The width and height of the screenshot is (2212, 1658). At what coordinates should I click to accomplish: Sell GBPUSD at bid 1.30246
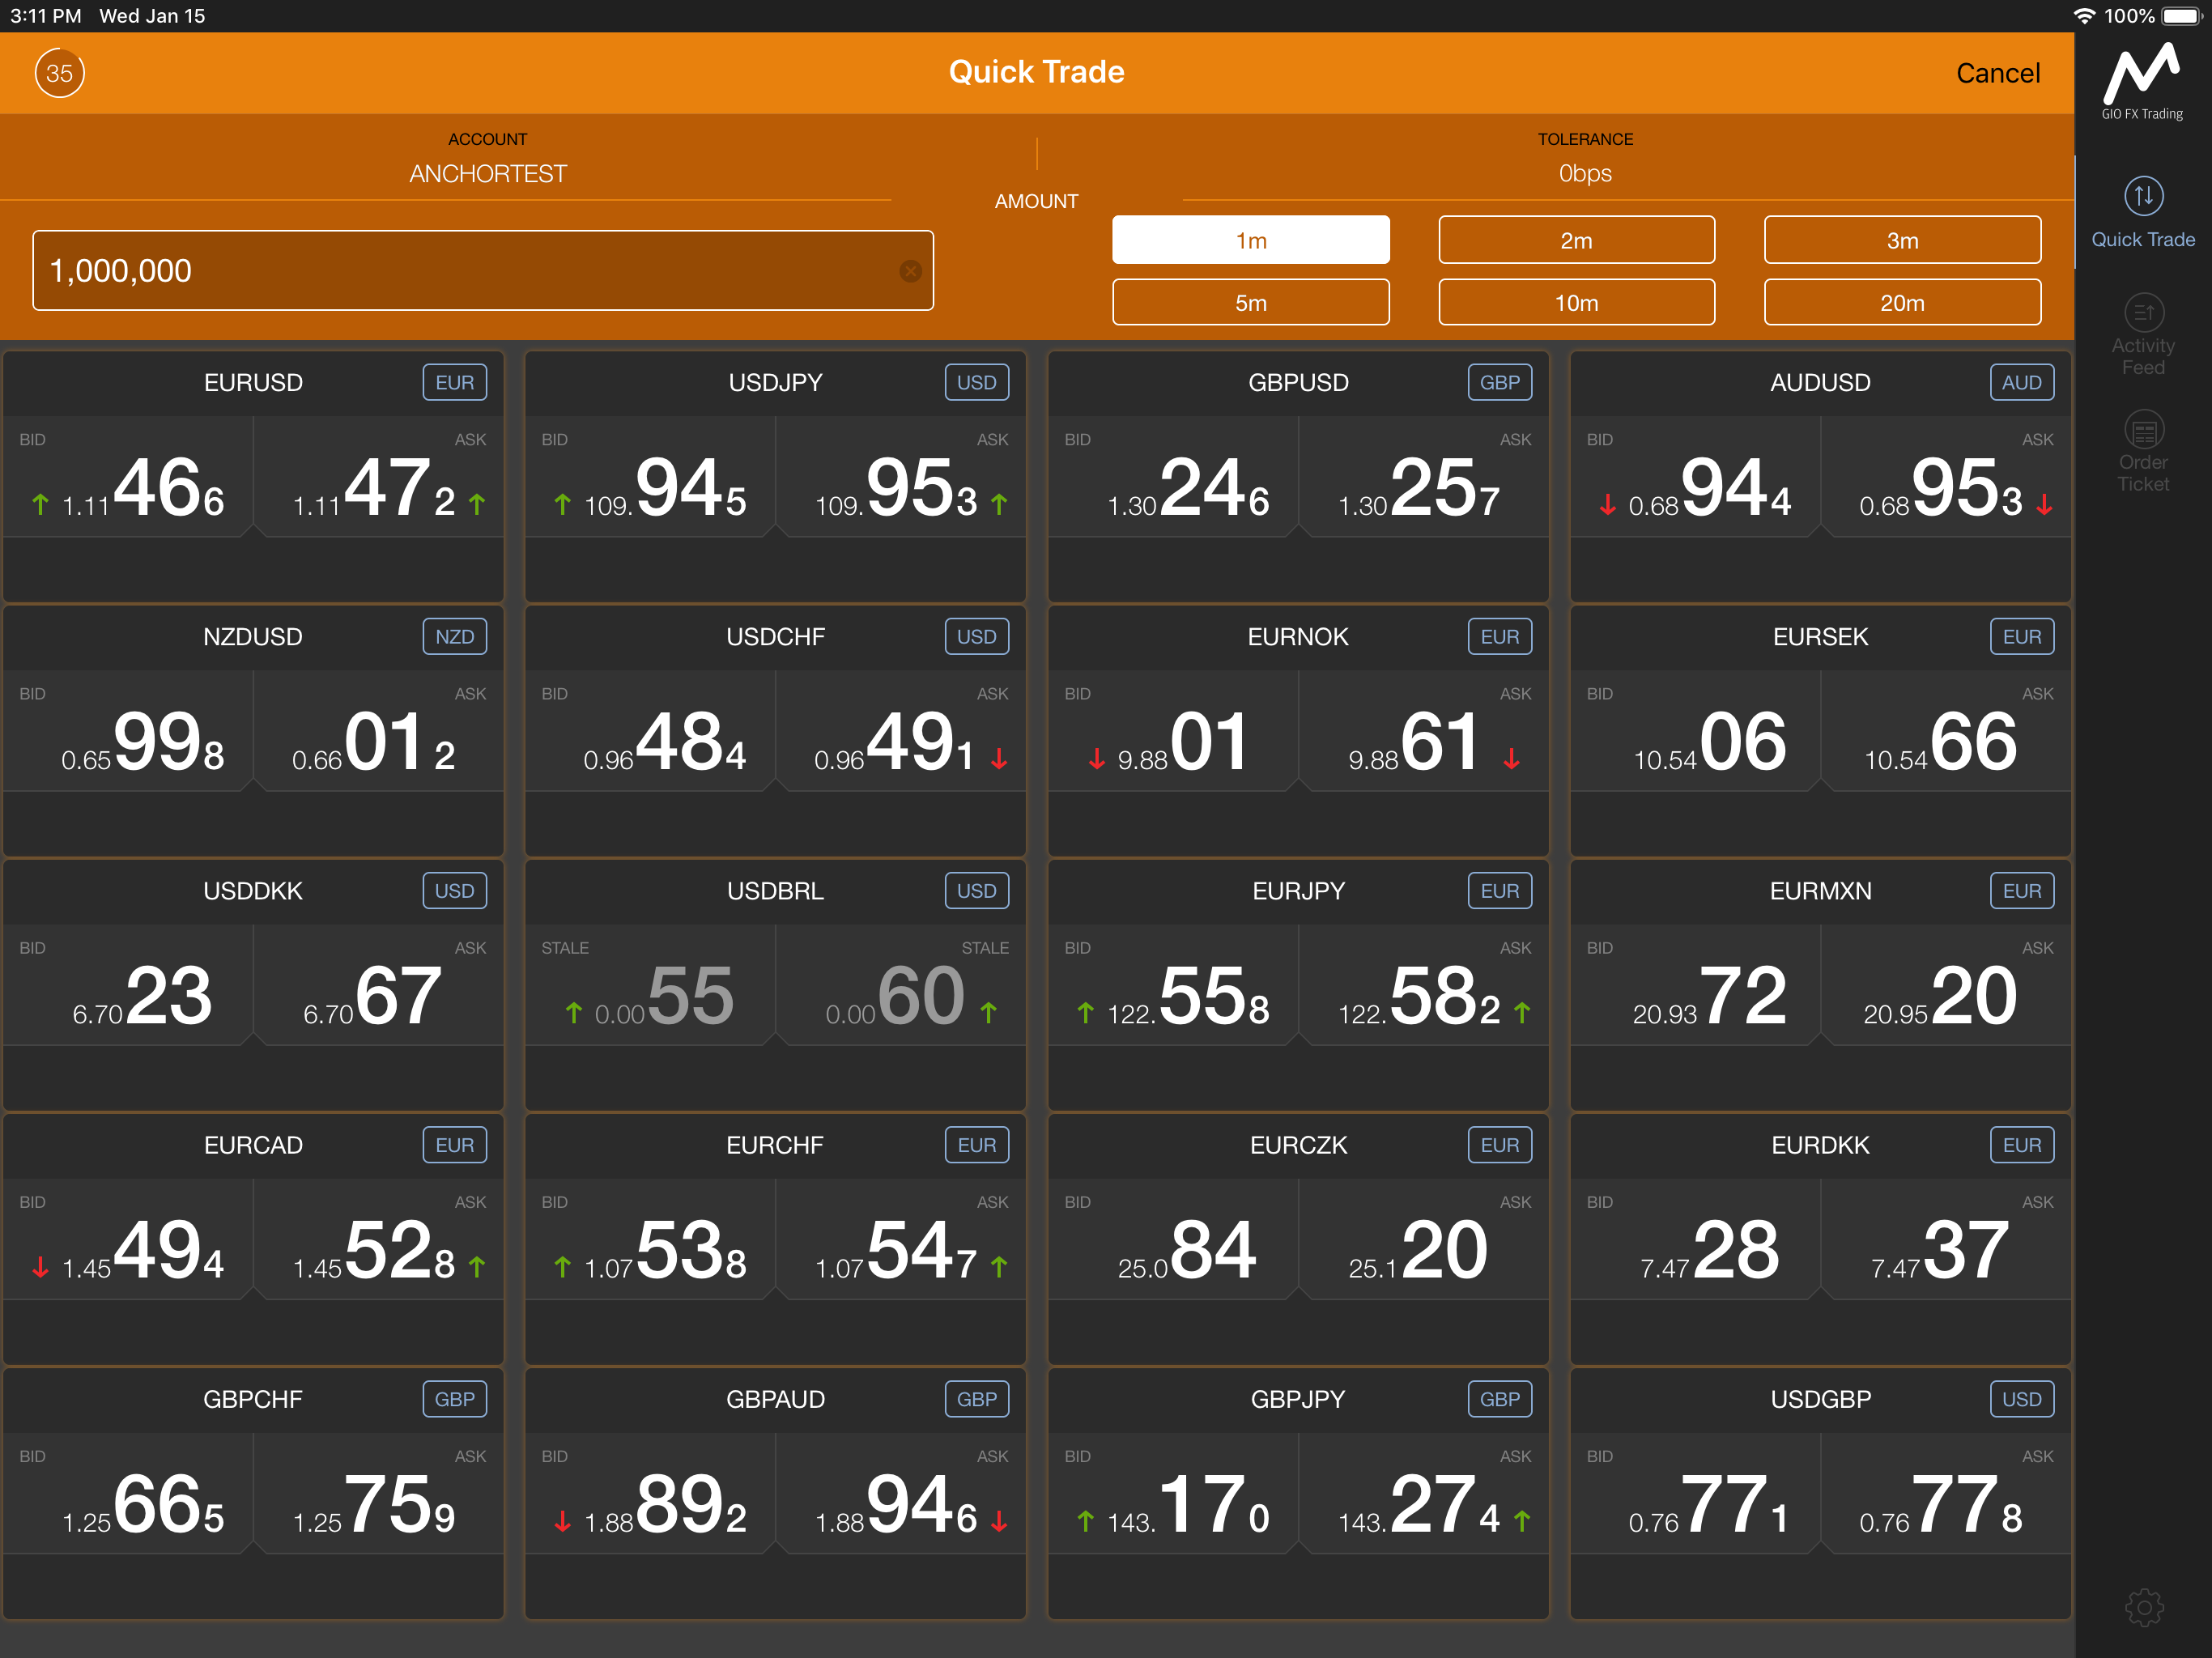pyautogui.click(x=1173, y=477)
